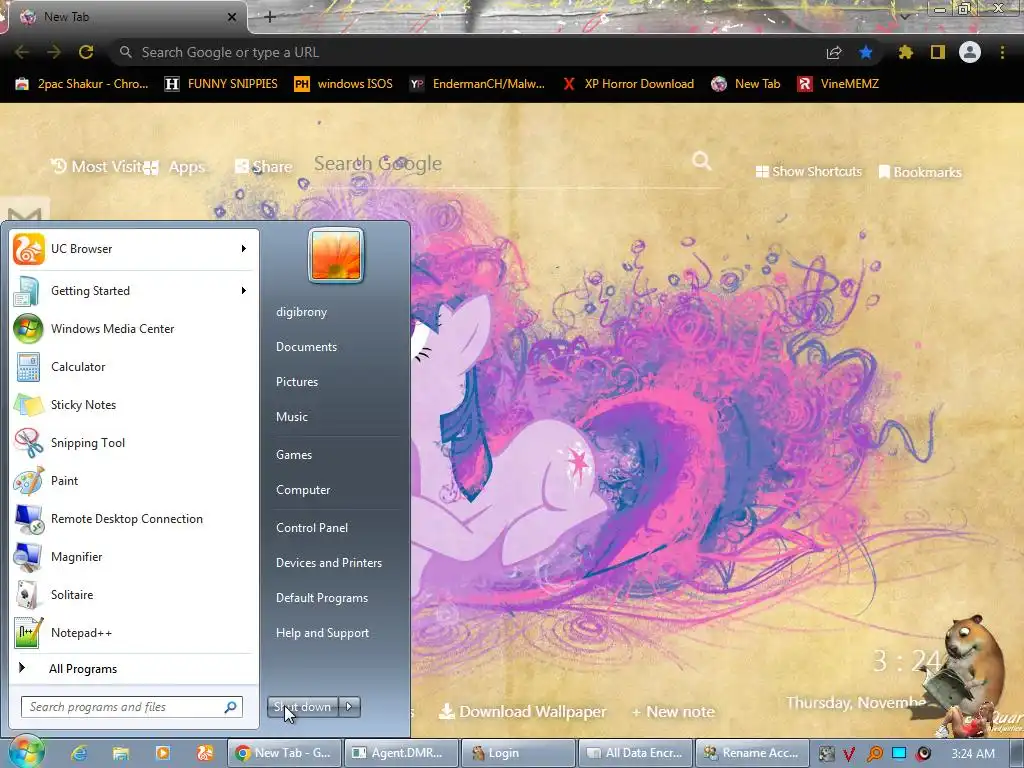Open new Chrome tab plus button
This screenshot has width=1024, height=768.
tap(270, 17)
